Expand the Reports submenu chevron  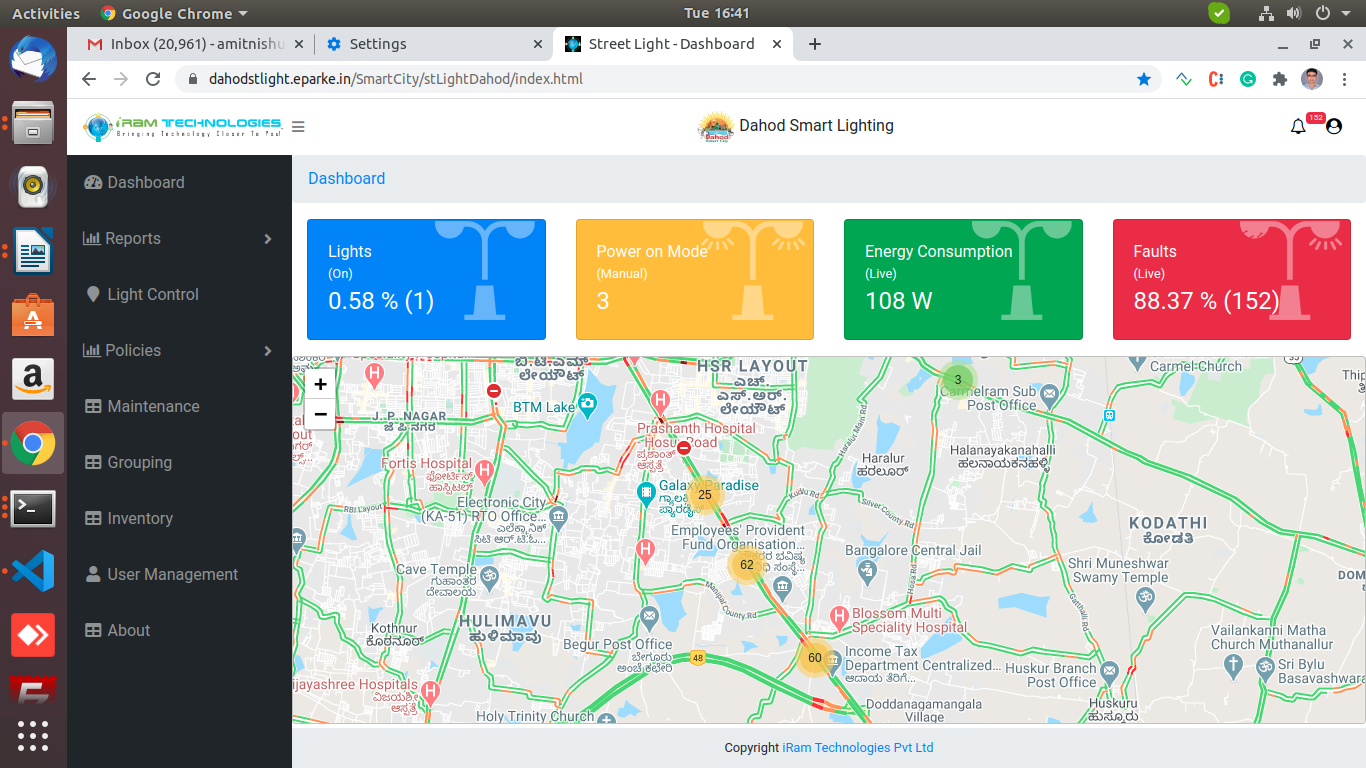tap(267, 239)
